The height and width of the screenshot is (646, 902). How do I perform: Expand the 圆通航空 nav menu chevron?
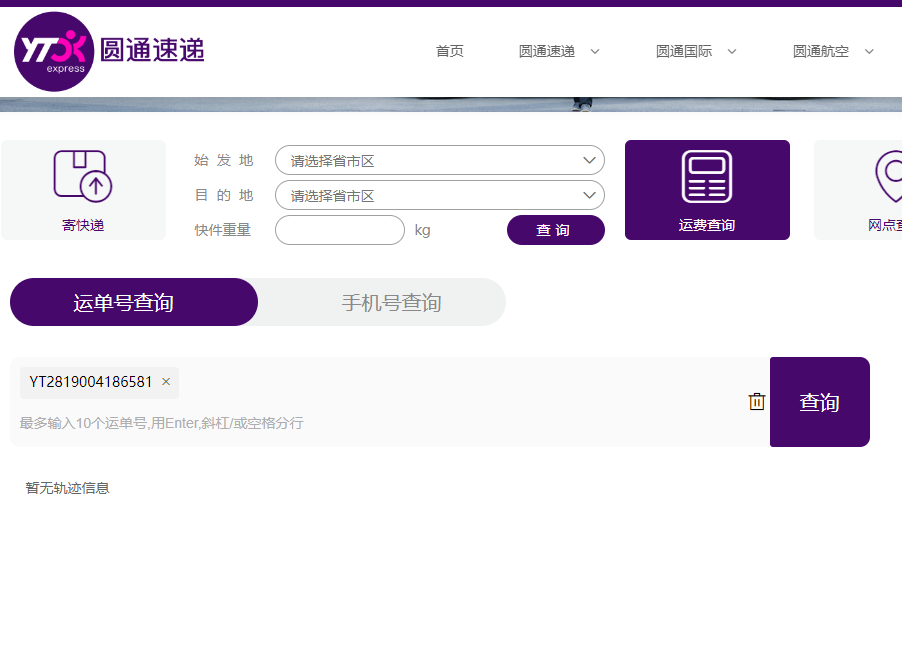(869, 52)
